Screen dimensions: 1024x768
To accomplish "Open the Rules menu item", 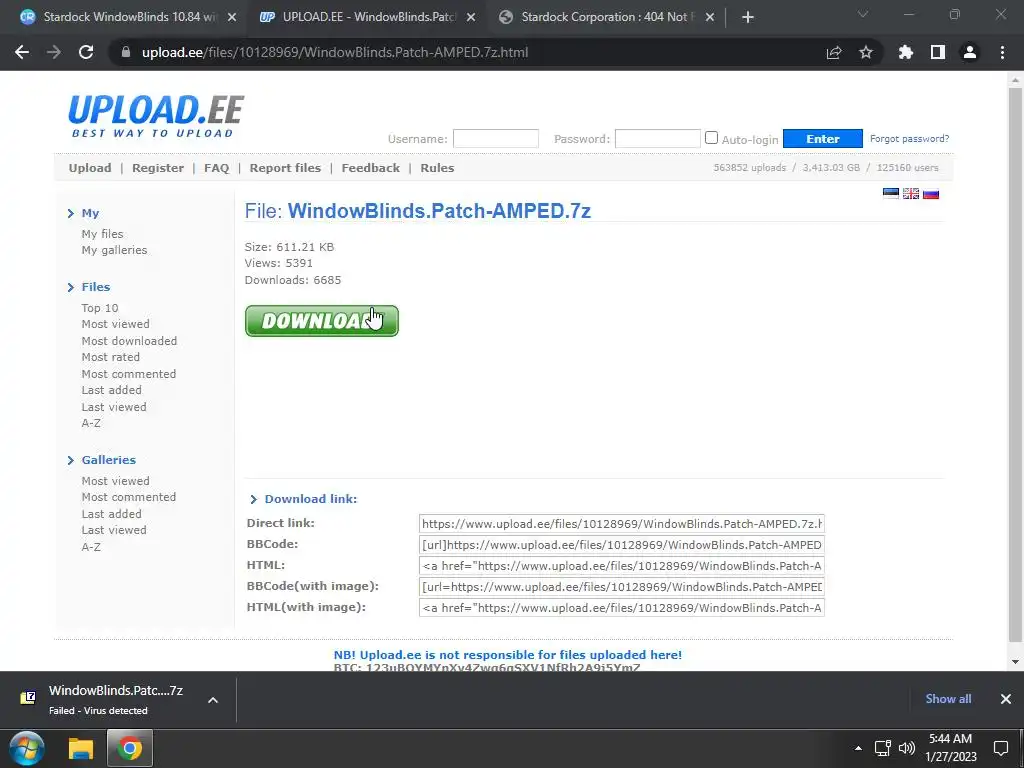I will coord(437,168).
